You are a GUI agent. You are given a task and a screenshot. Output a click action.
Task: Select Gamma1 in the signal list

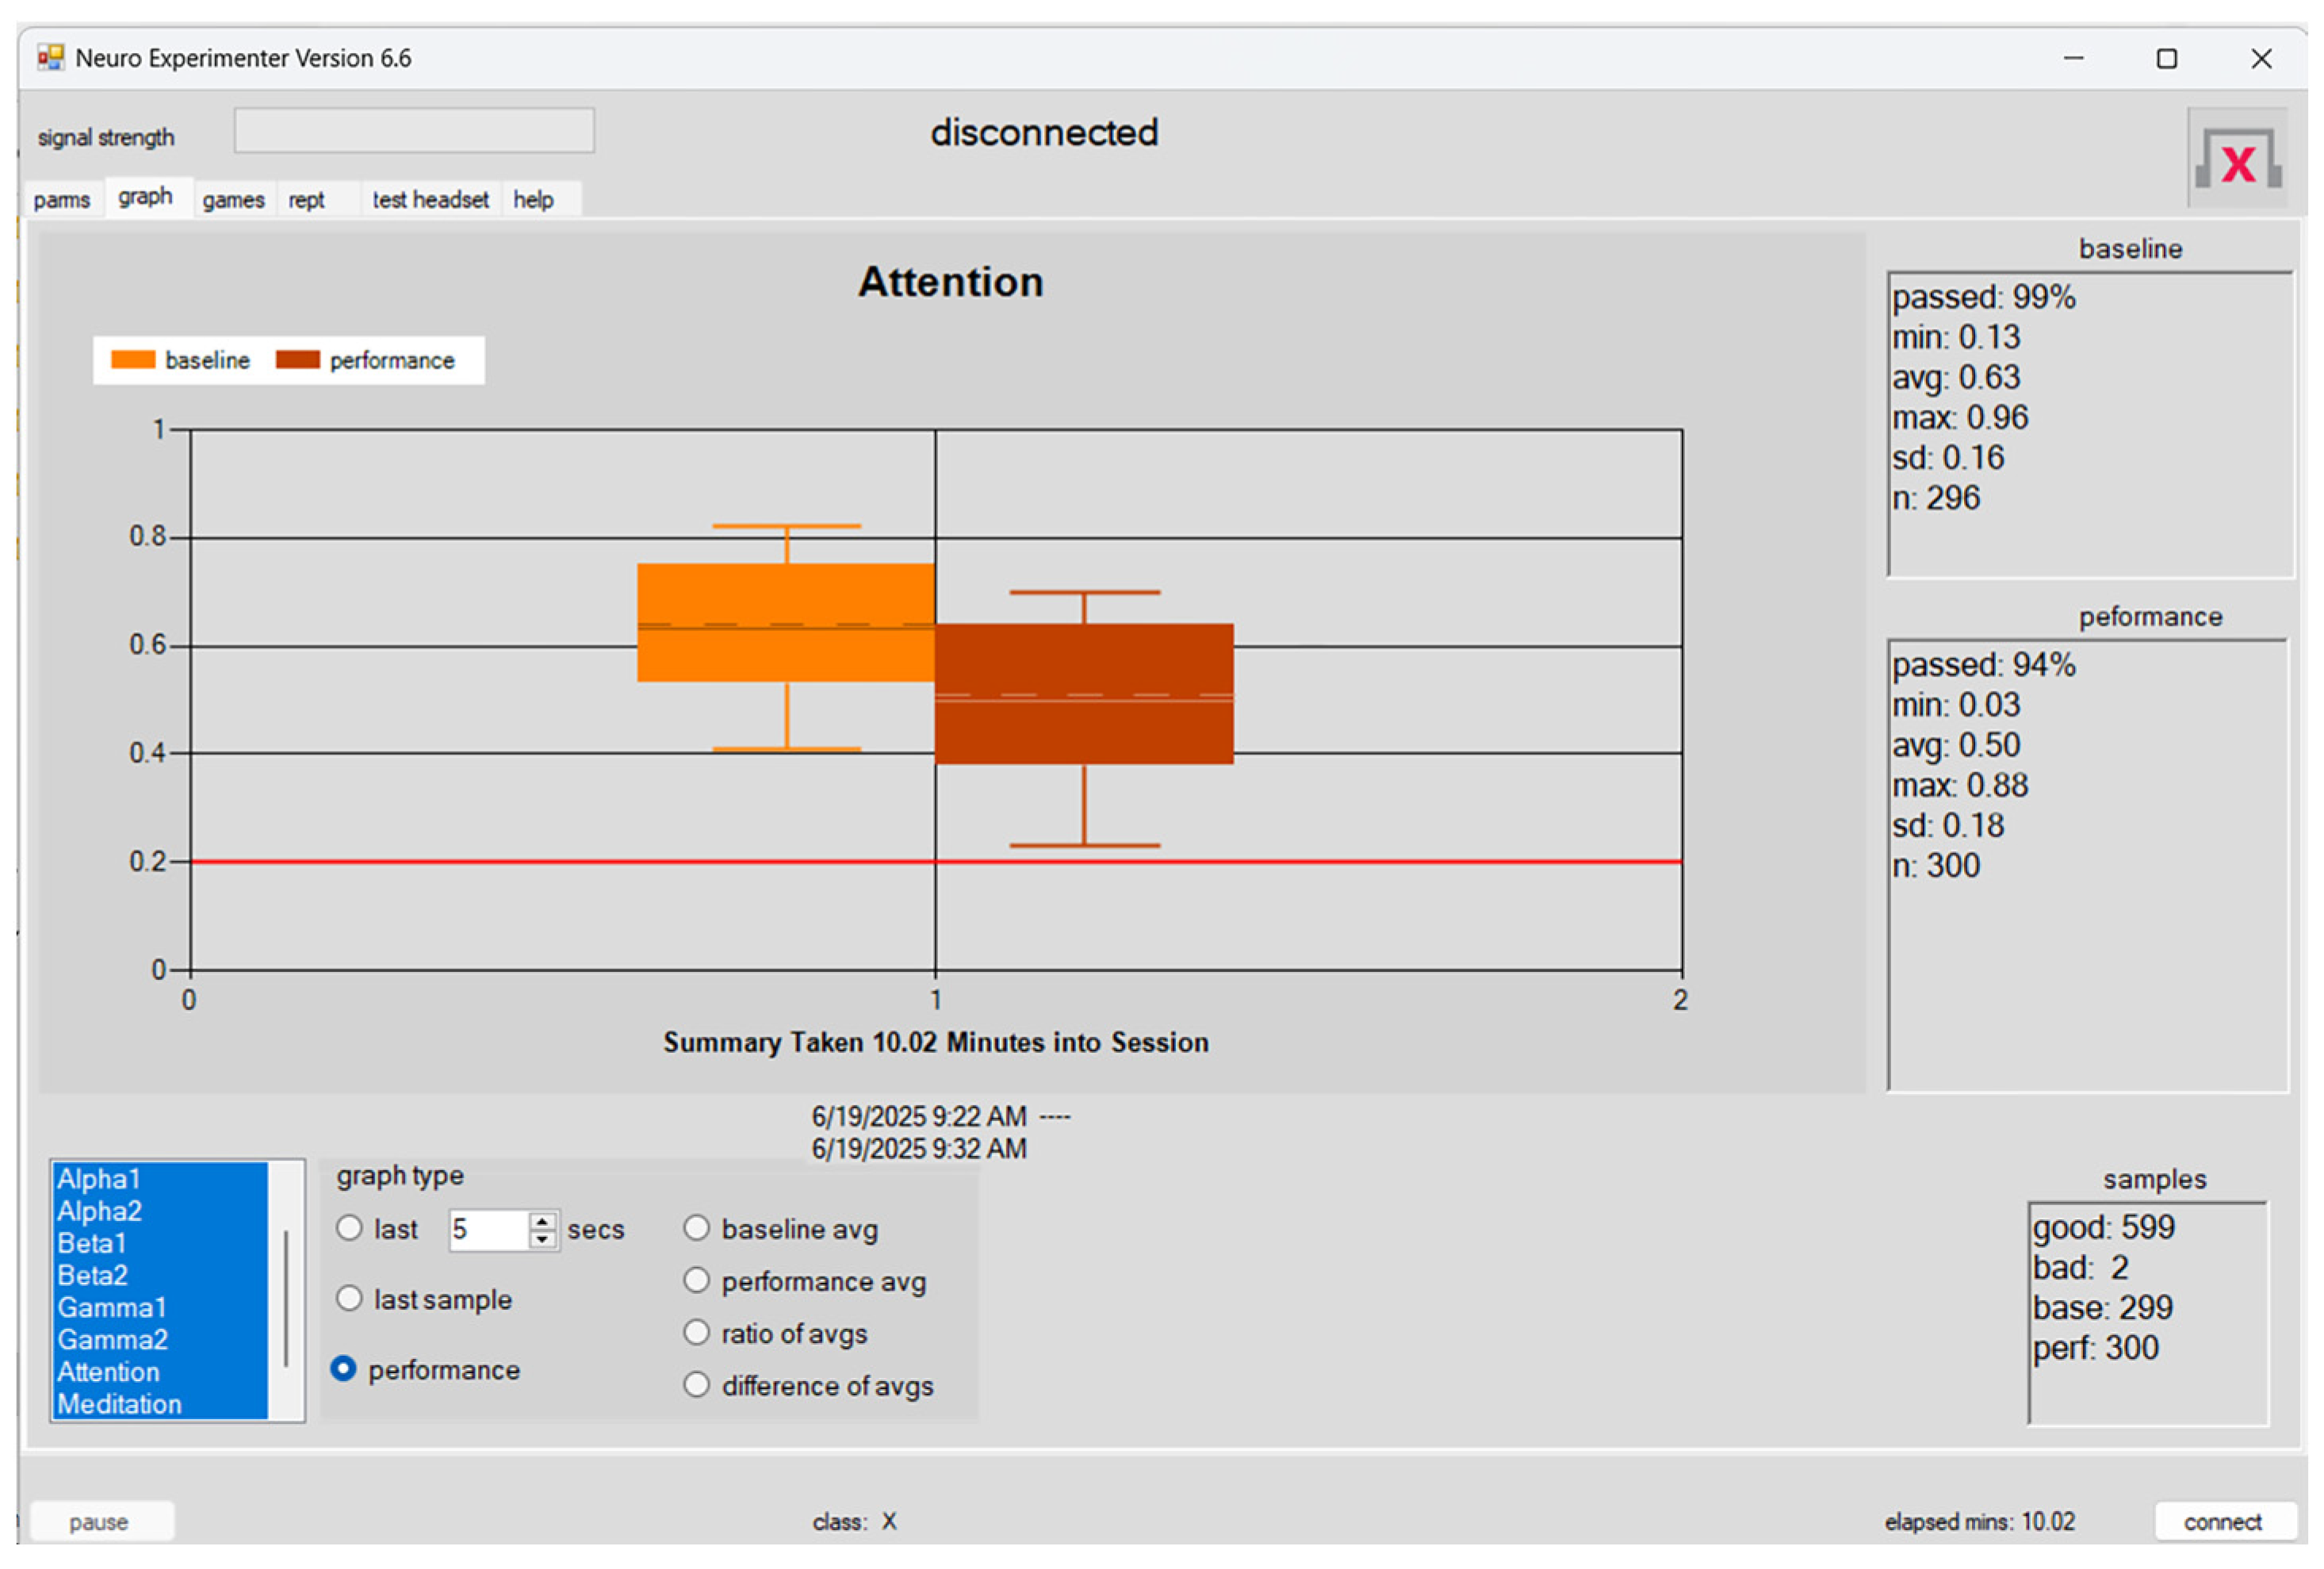pos(111,1307)
